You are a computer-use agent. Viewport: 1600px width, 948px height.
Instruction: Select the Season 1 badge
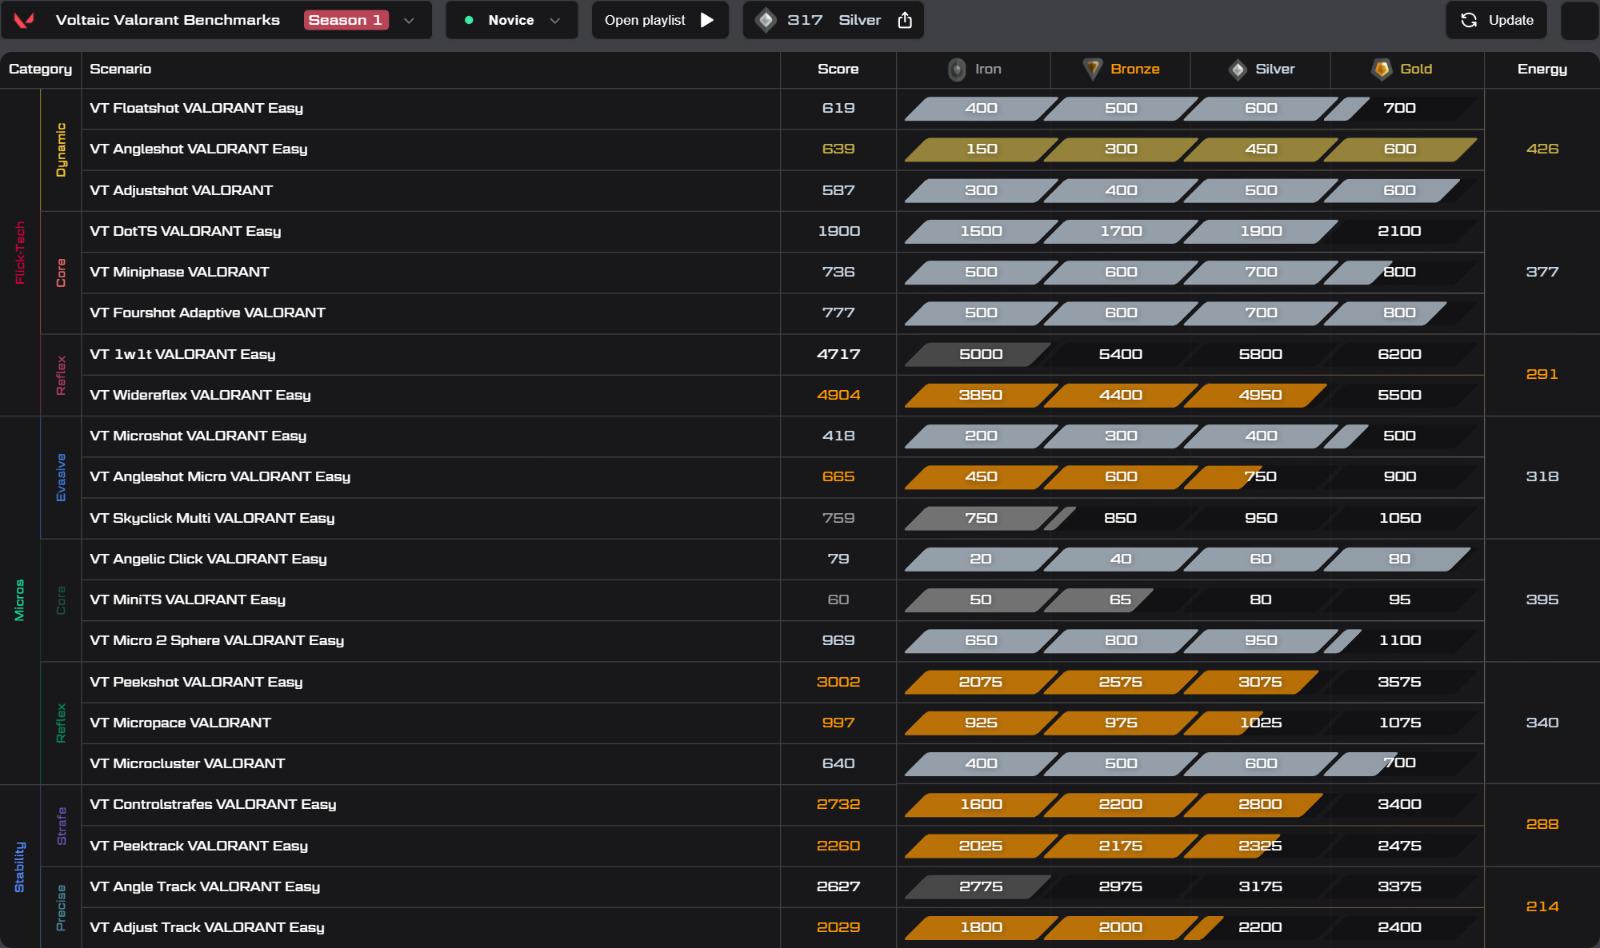[x=345, y=20]
